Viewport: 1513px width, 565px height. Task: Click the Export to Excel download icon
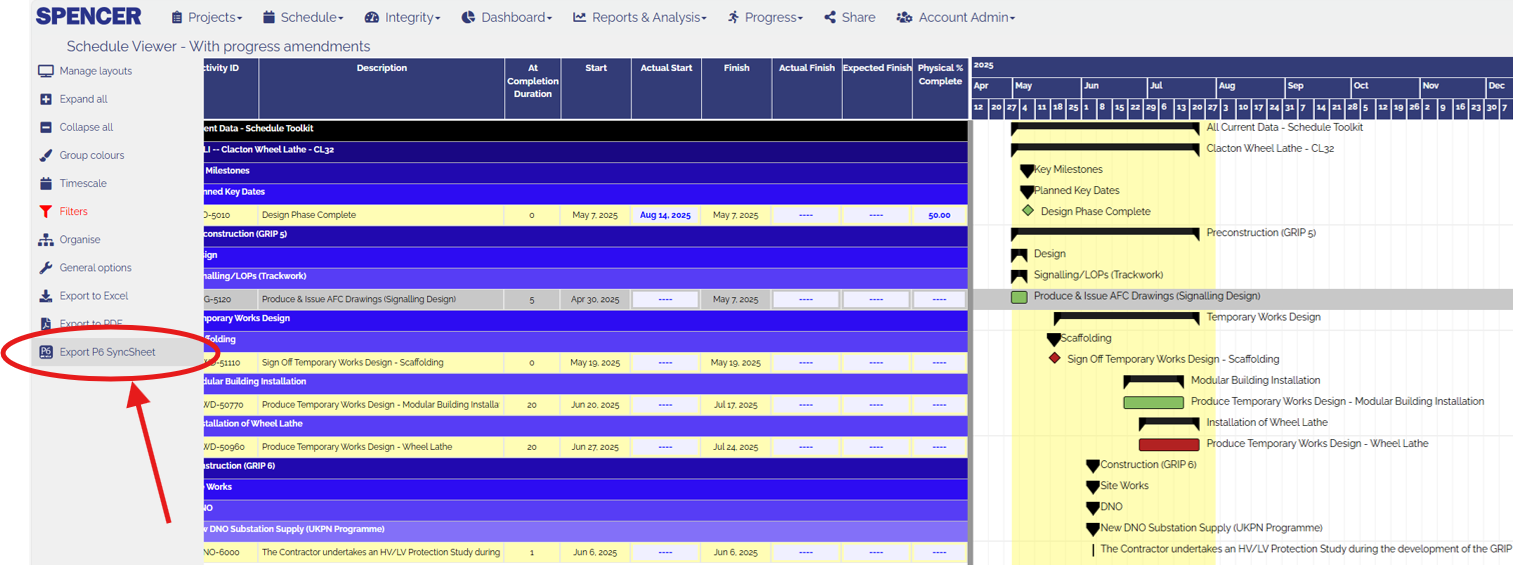[45, 296]
